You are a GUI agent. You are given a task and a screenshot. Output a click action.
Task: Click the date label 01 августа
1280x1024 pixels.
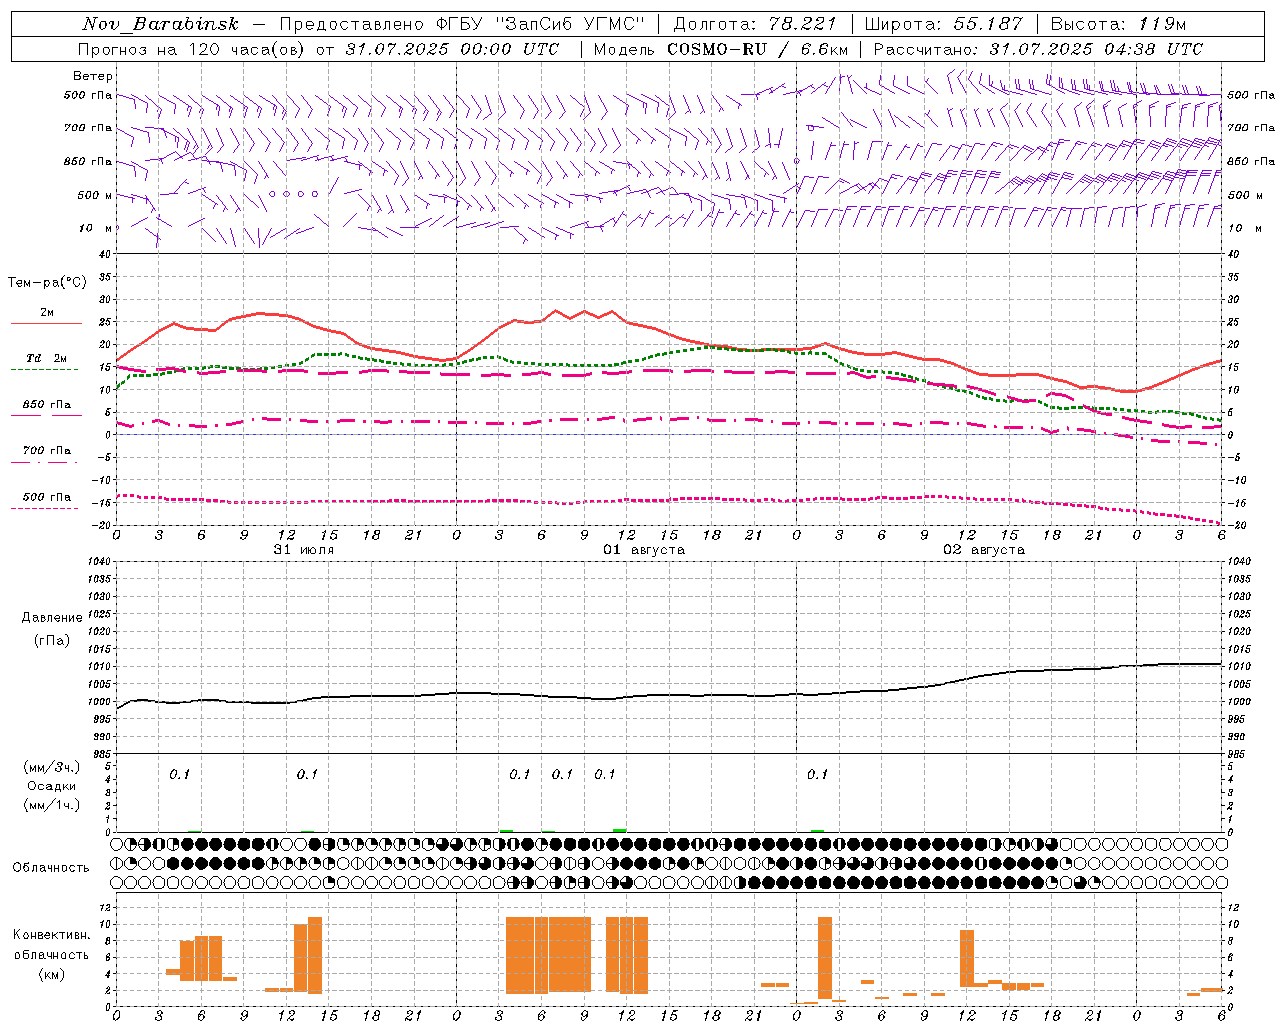(643, 550)
